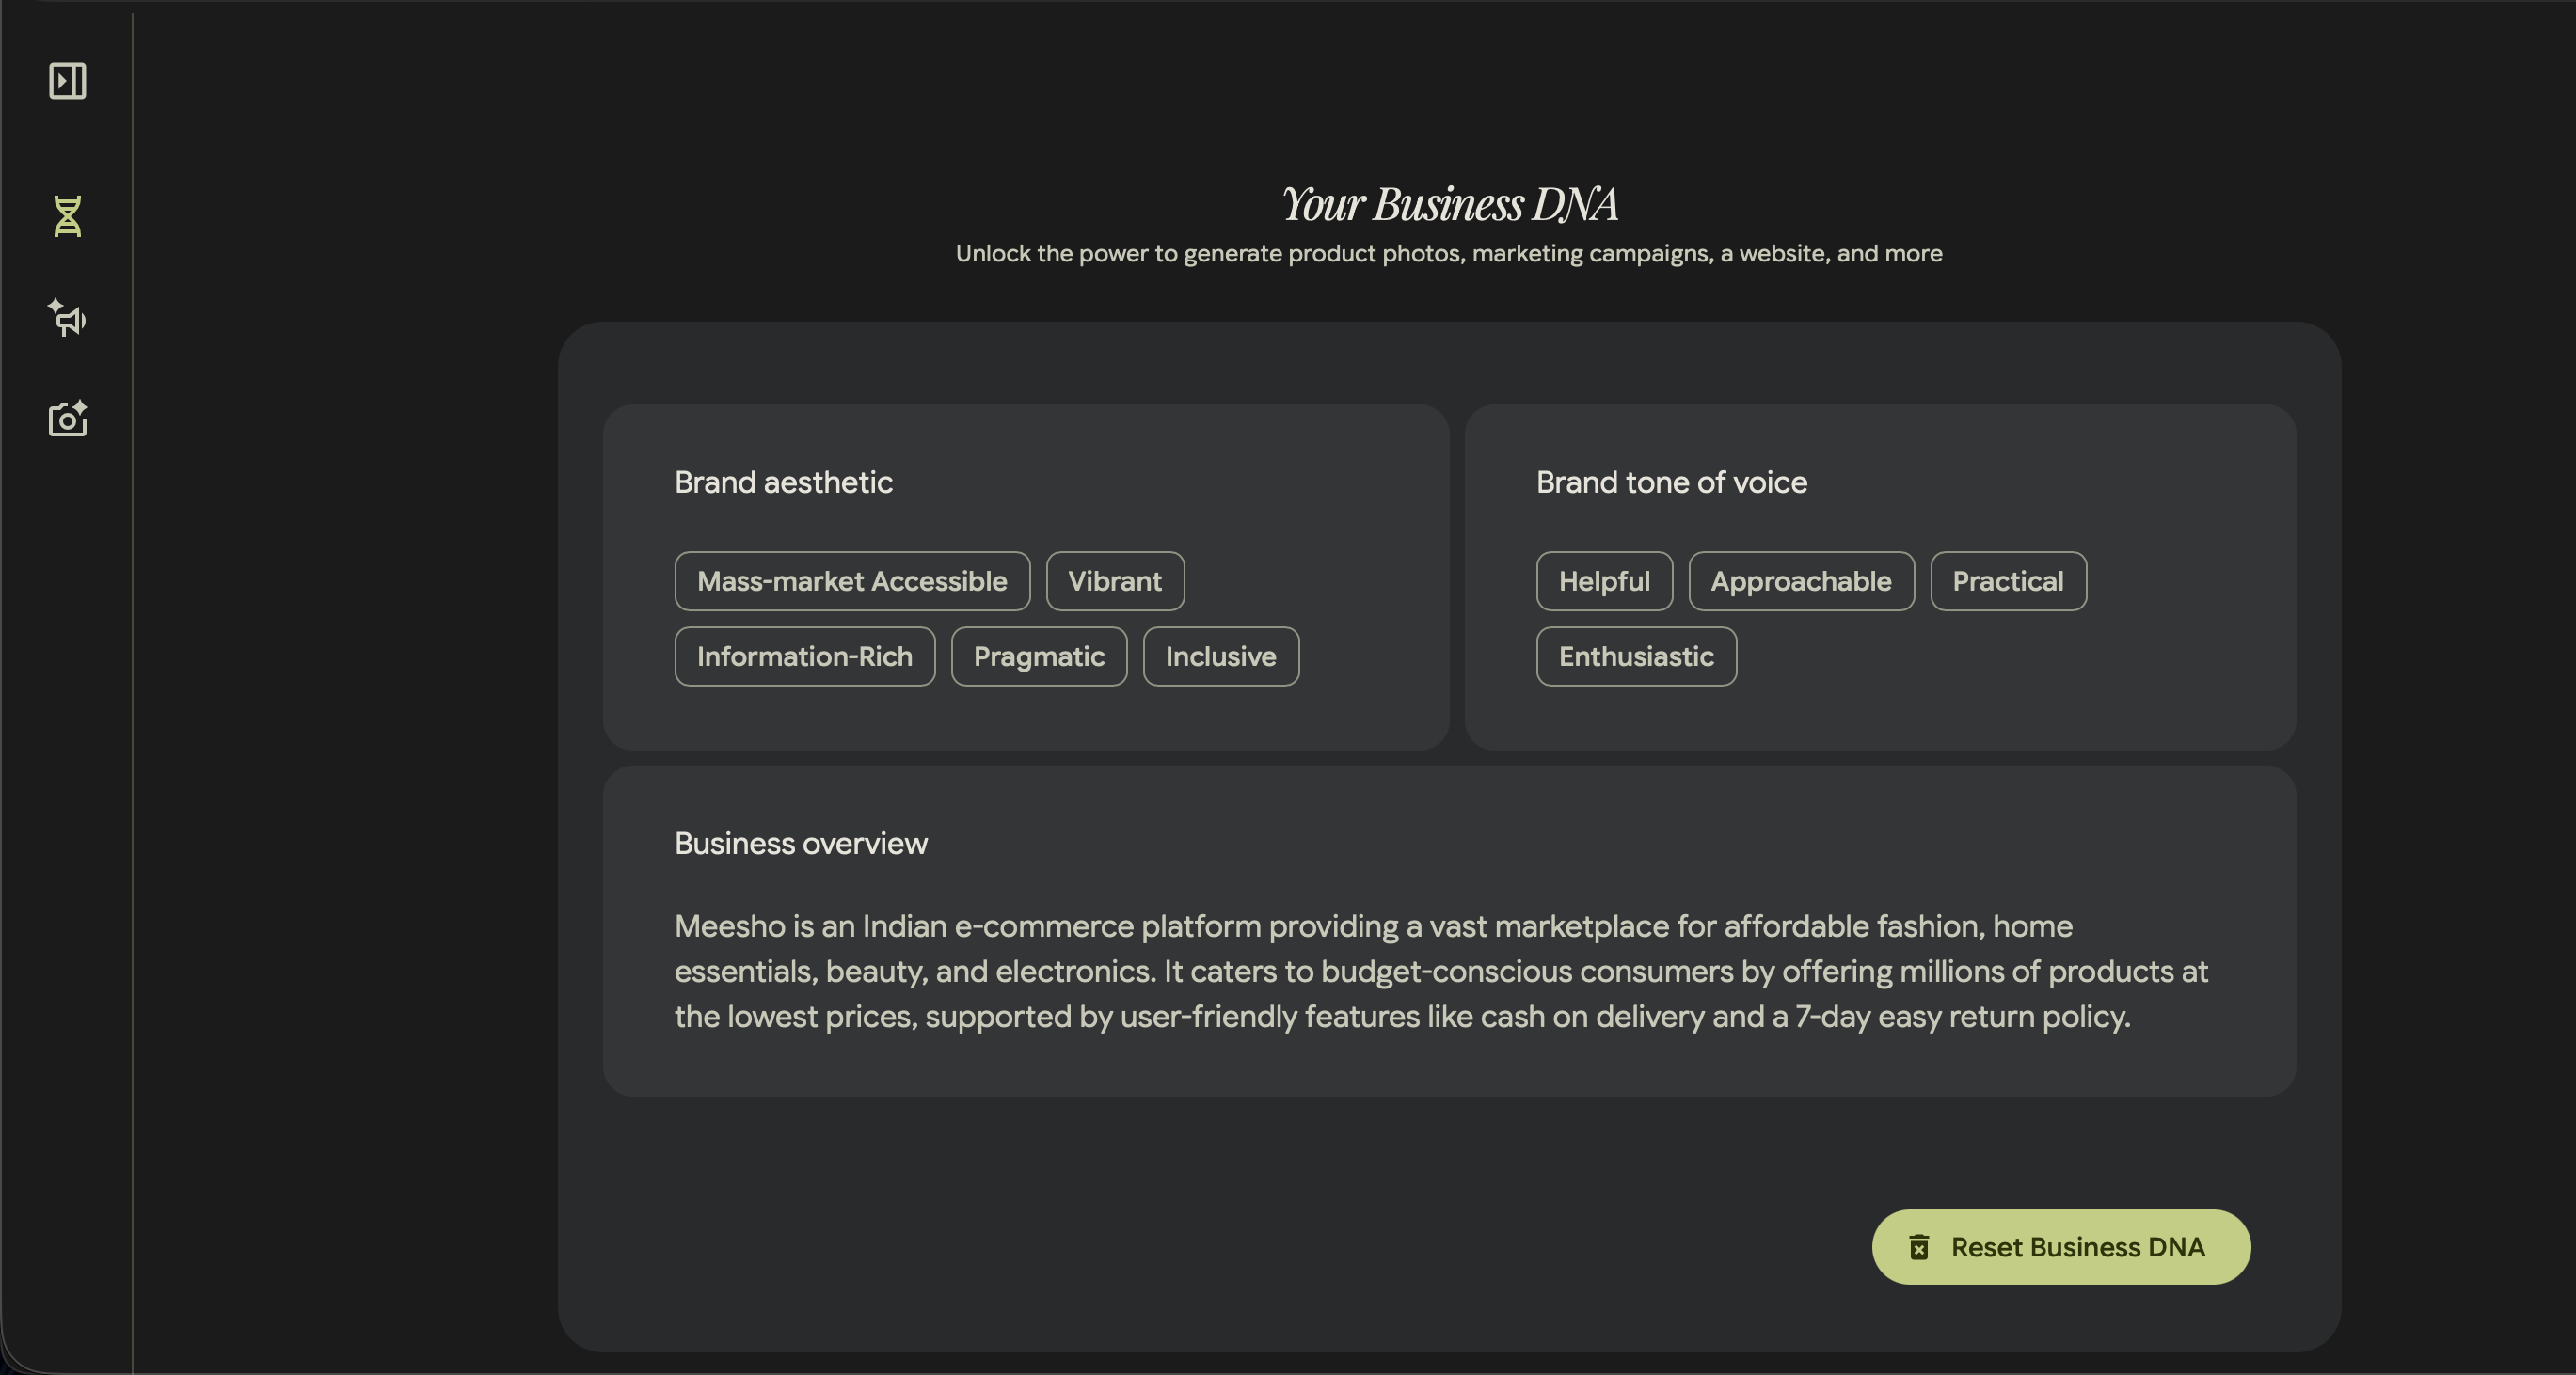Open the campaigns megaphone icon
2576x1375 pixels.
point(68,318)
